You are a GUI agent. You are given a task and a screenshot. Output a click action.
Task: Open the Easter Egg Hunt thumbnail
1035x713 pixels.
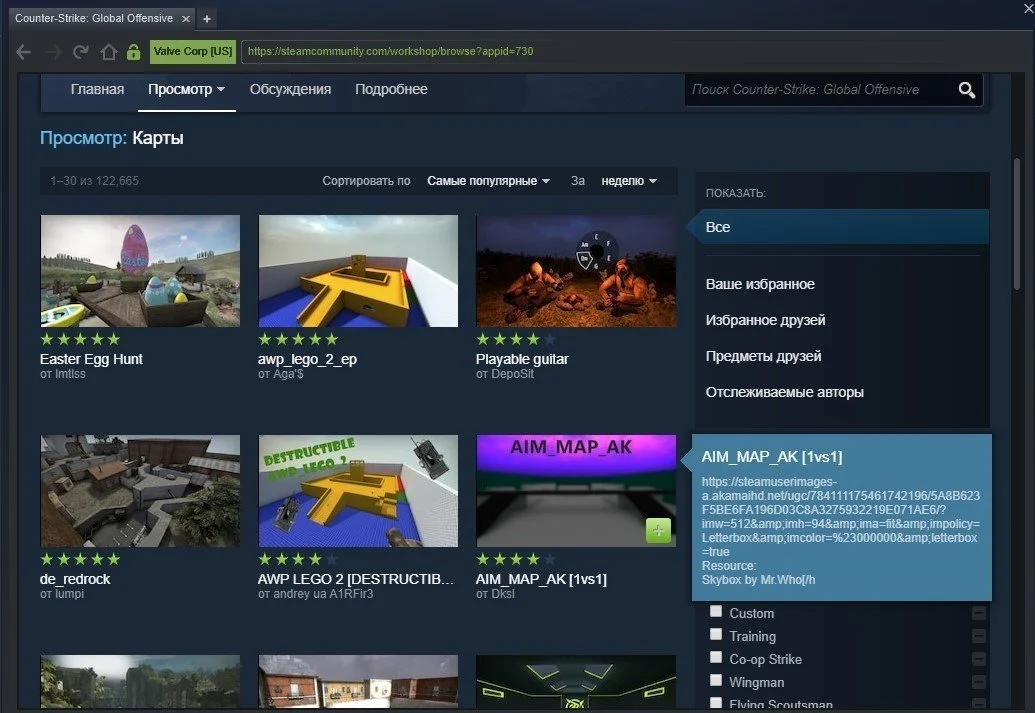pyautogui.click(x=140, y=271)
